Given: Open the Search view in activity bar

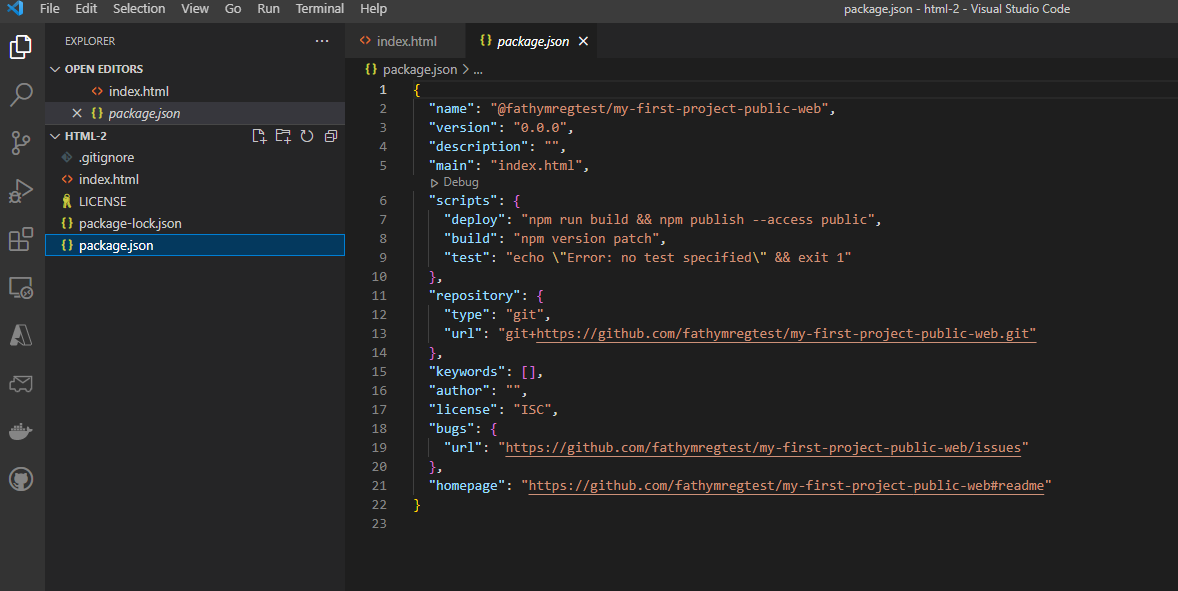Looking at the screenshot, I should pos(21,95).
